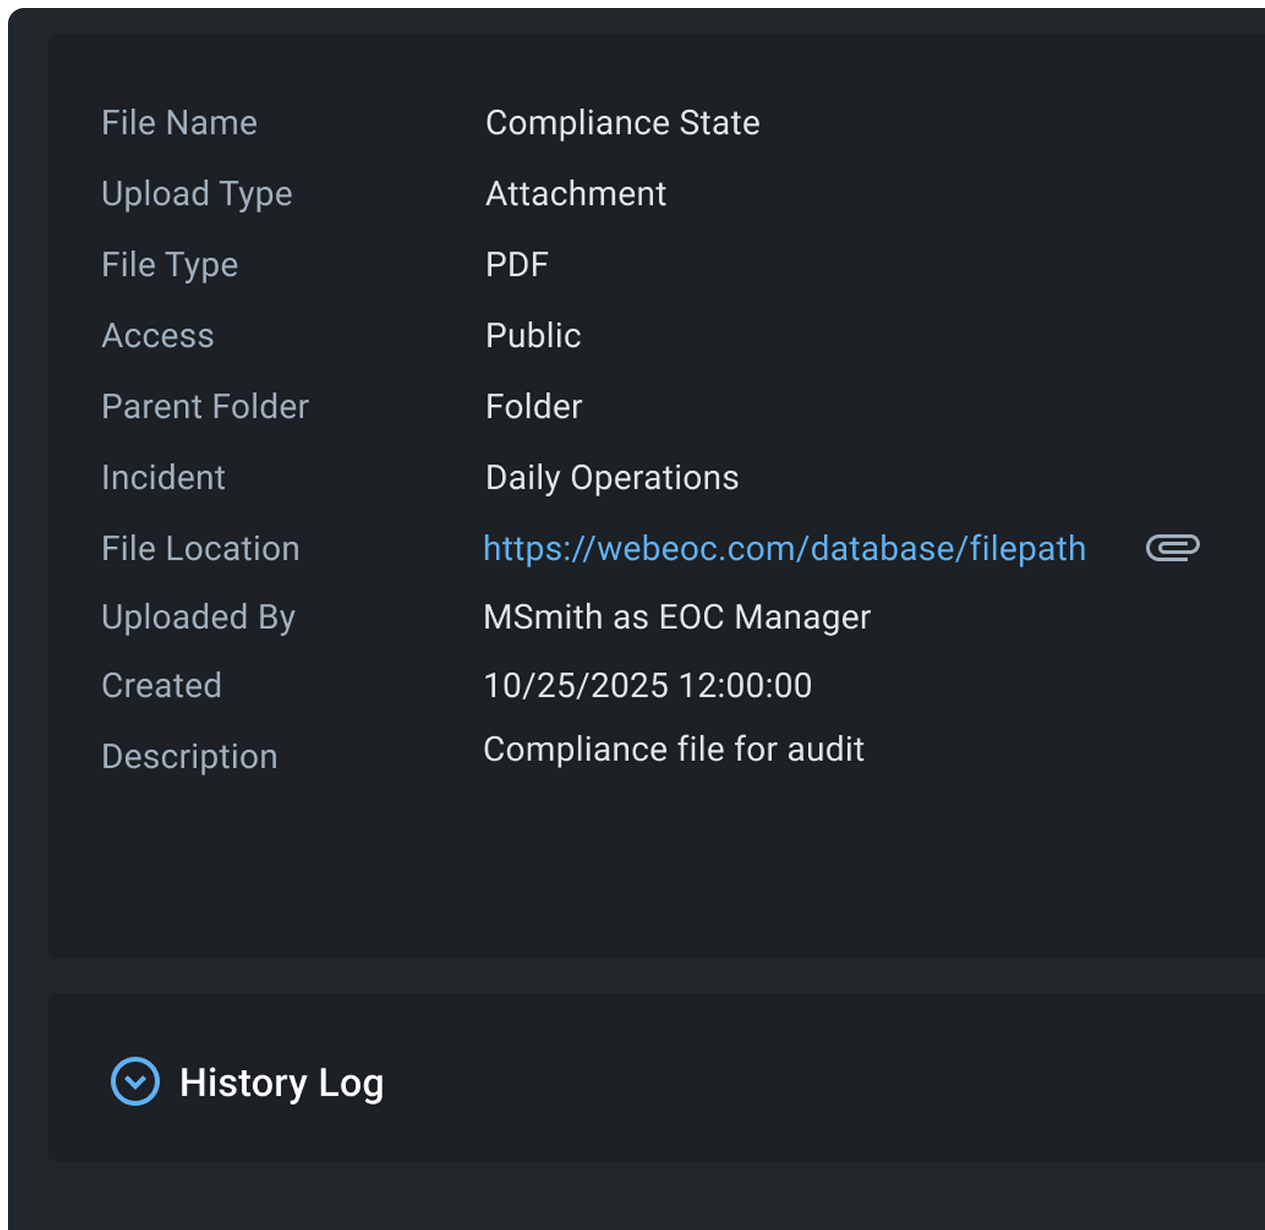Click the paperclip icon beside the file path
Viewport: 1265px width, 1230px height.
(x=1172, y=547)
